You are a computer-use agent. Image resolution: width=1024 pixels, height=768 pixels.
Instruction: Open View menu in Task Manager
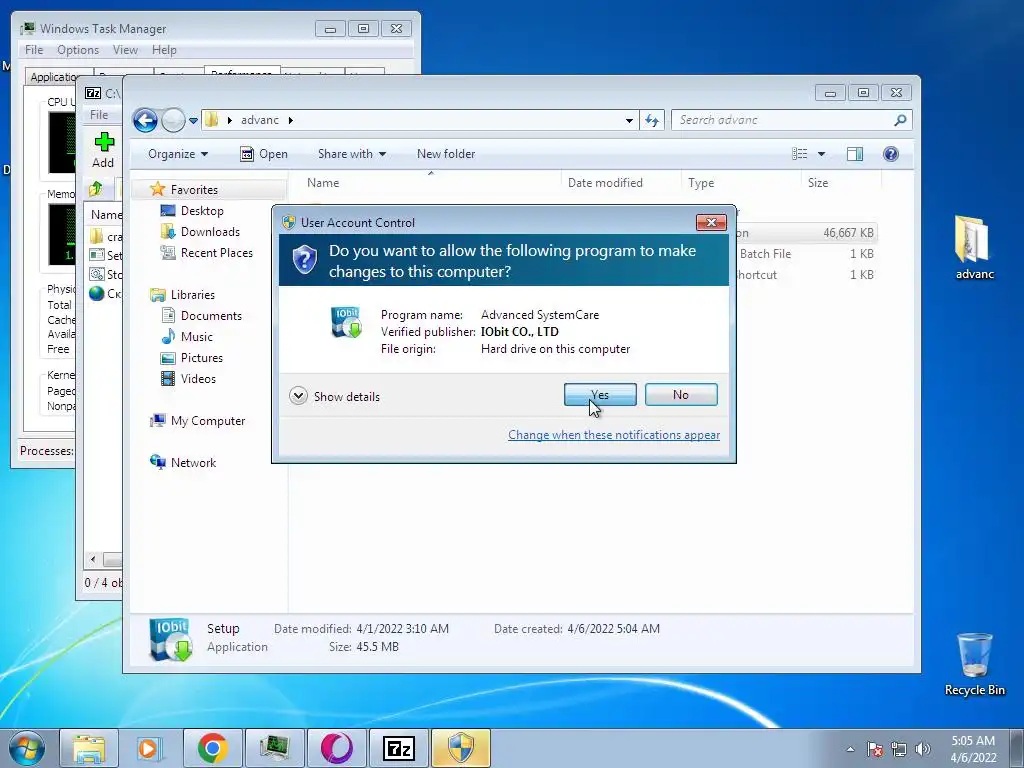(x=125, y=50)
